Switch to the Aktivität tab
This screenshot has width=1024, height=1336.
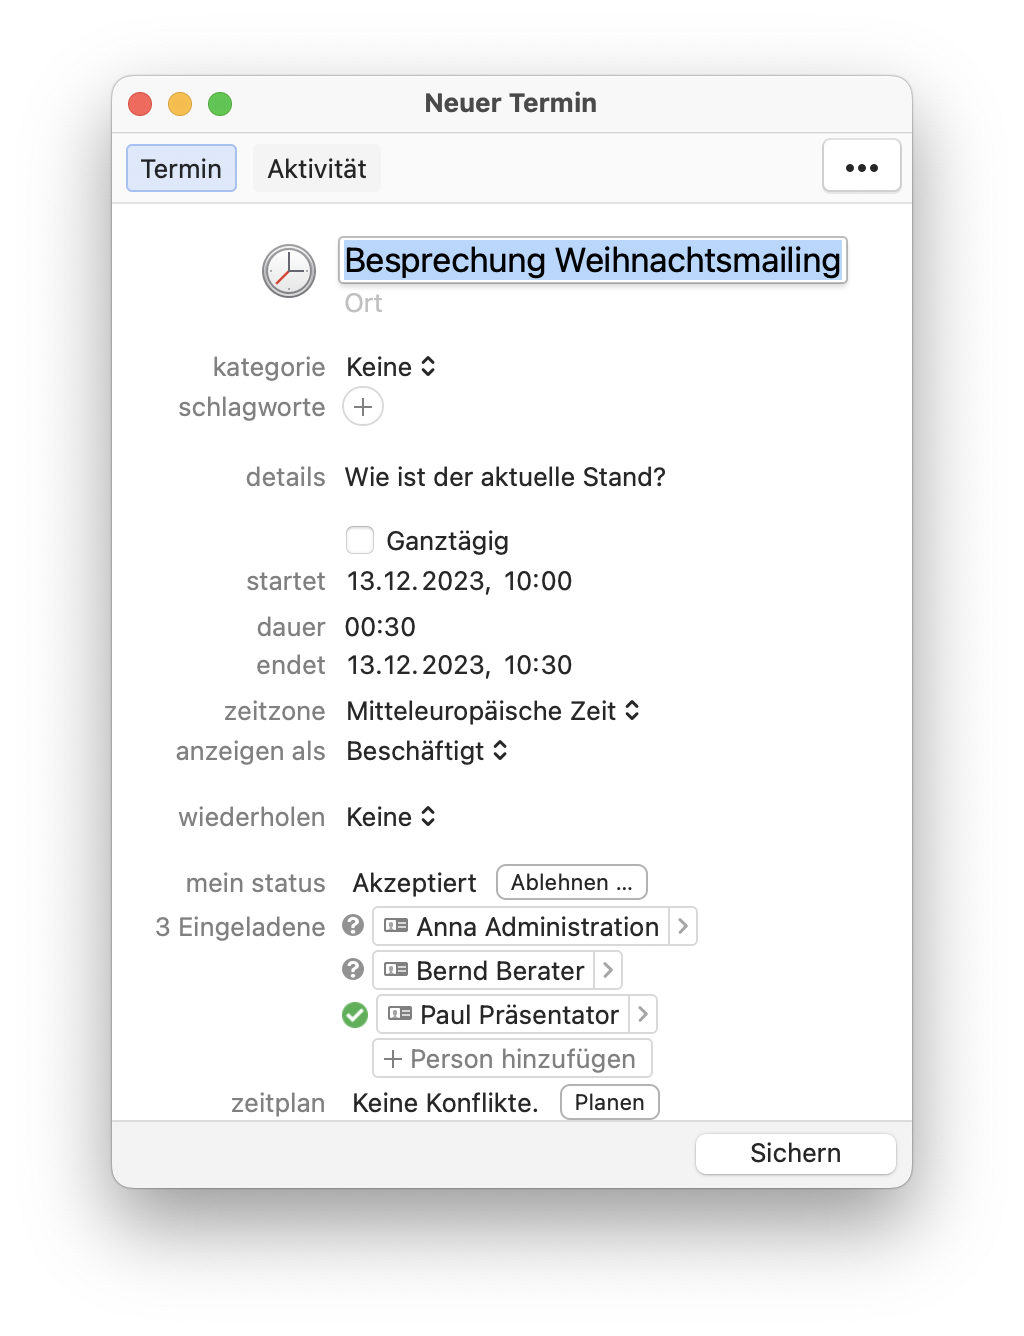pyautogui.click(x=317, y=168)
